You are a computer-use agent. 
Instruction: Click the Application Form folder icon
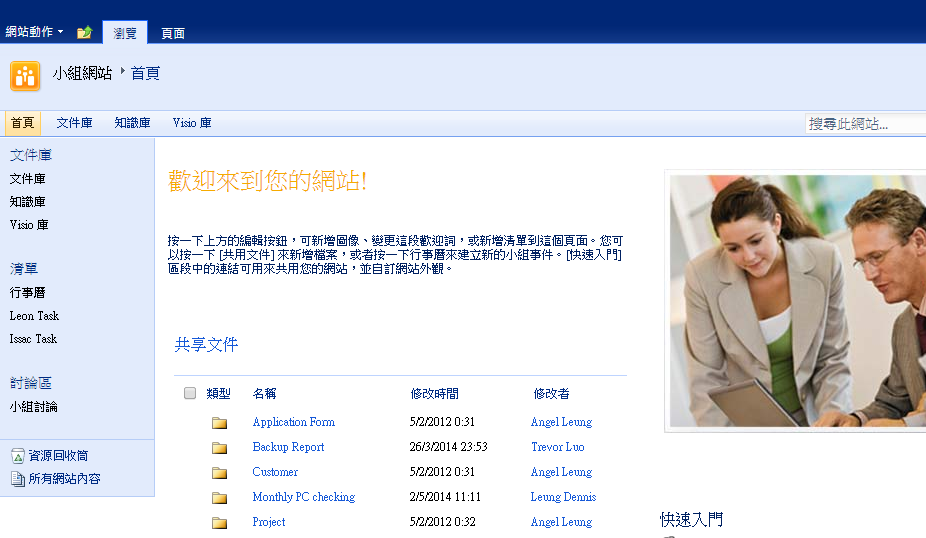[220, 423]
